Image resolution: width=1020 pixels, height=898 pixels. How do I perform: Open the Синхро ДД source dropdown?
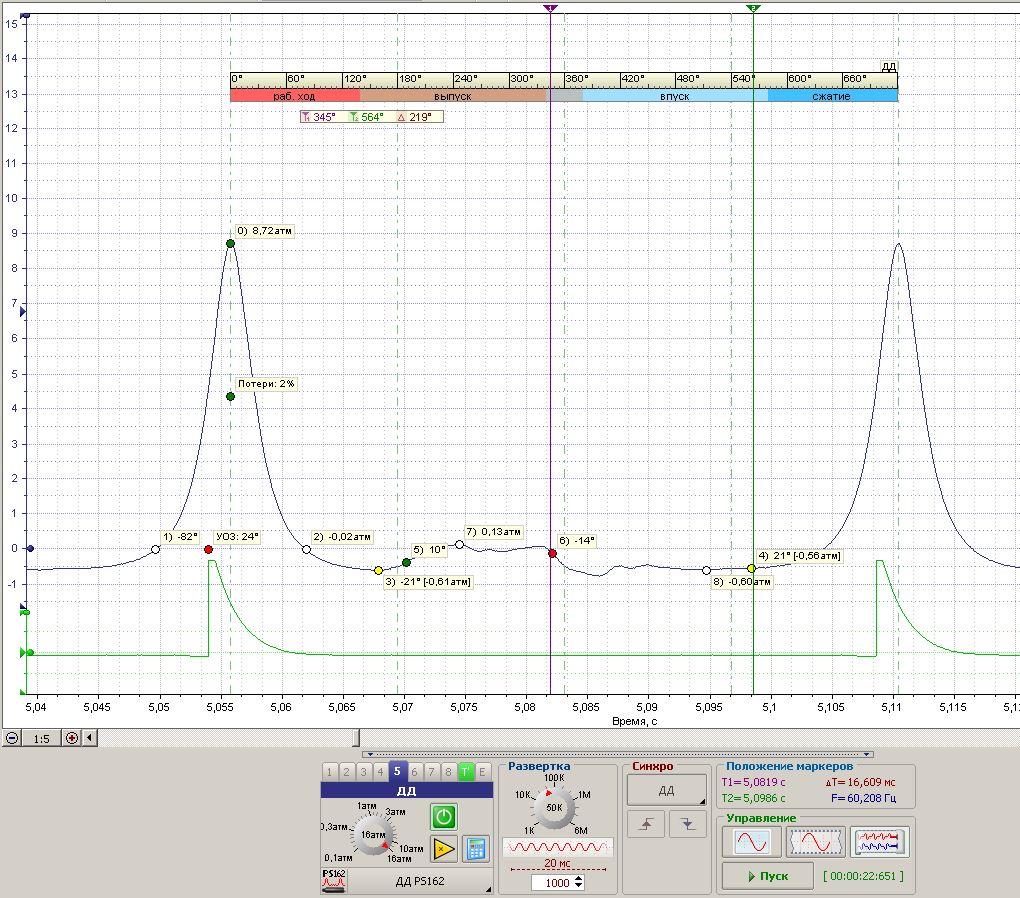(667, 791)
